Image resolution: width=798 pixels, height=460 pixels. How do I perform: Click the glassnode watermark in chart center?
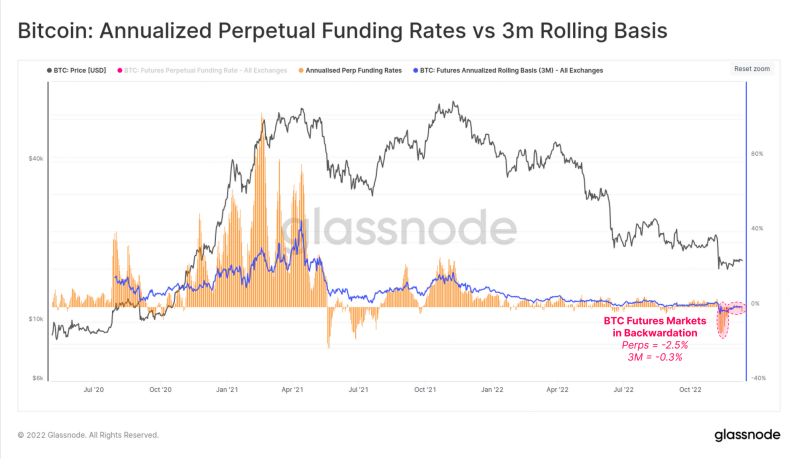click(398, 227)
